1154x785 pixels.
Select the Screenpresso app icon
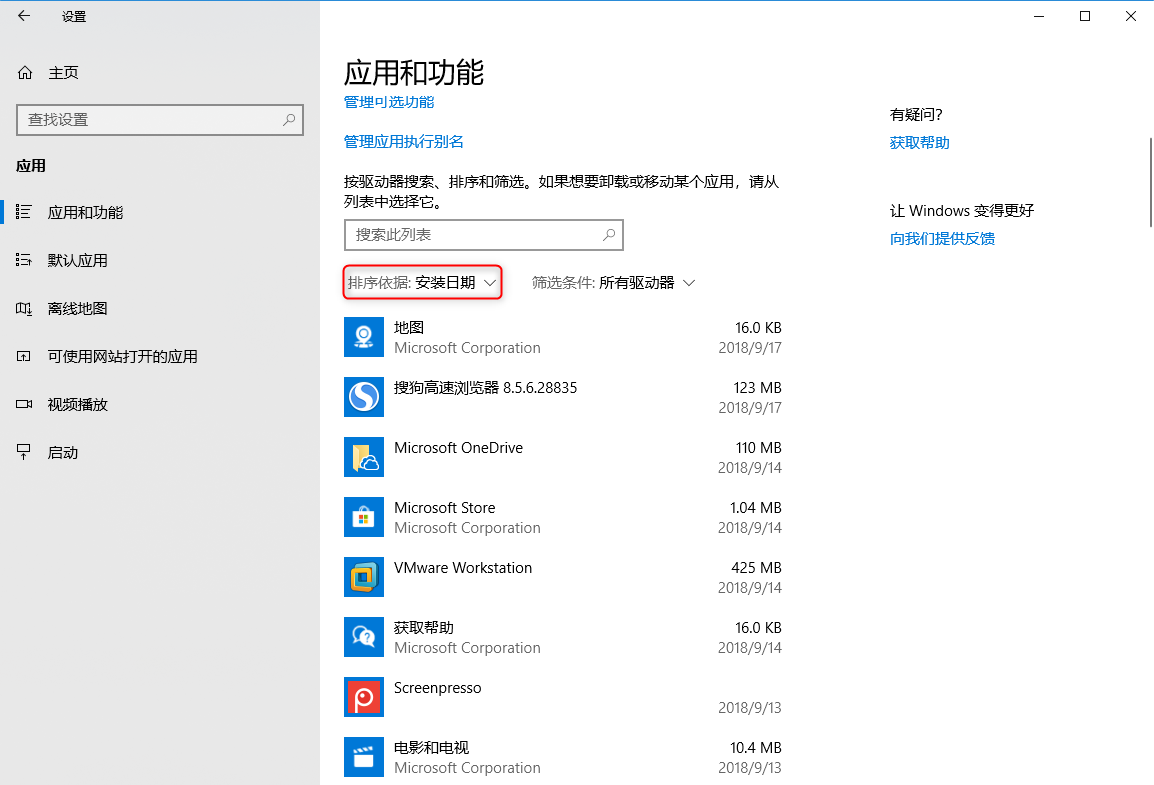tap(364, 697)
